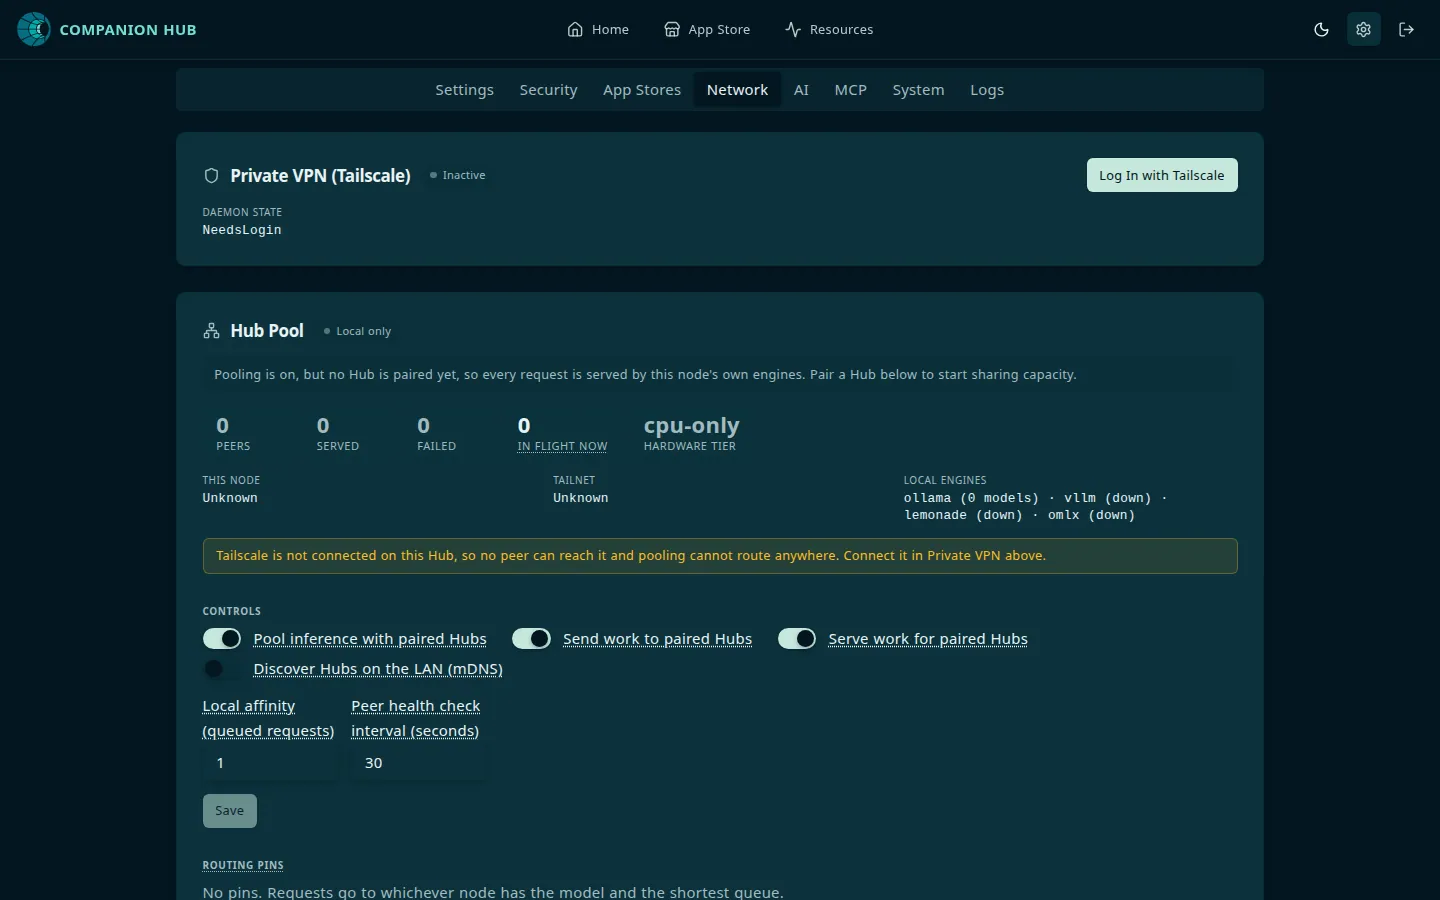Viewport: 1440px width, 900px height.
Task: Go to the App Stores tab
Action: (642, 90)
